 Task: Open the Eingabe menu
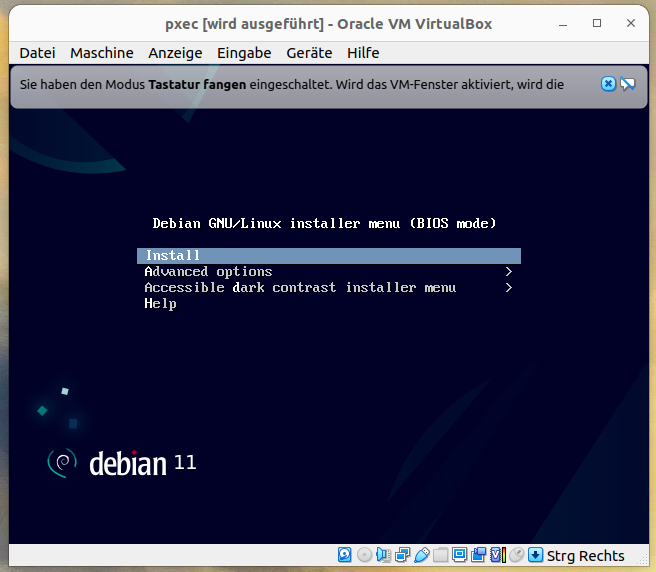click(244, 53)
